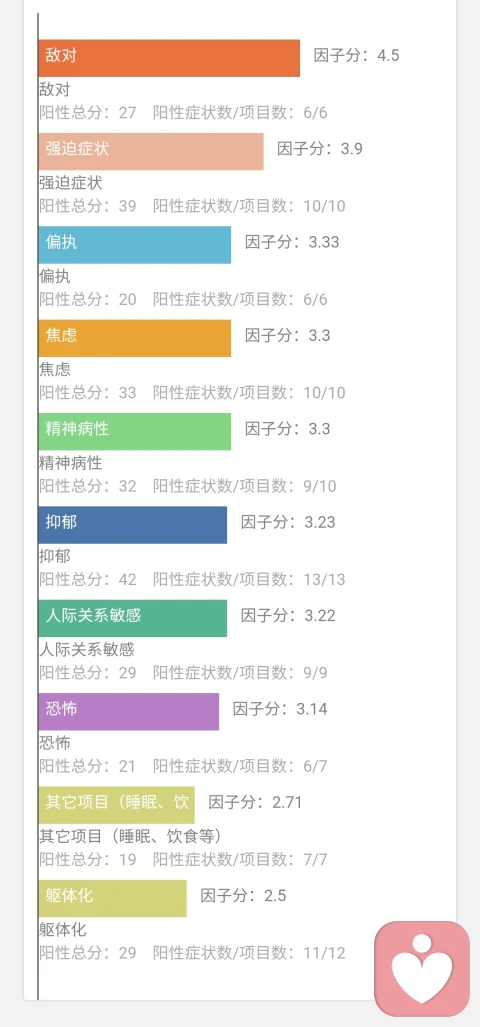
Task: Tap the 因子分：2.5 score label
Action: pyautogui.click(x=243, y=895)
